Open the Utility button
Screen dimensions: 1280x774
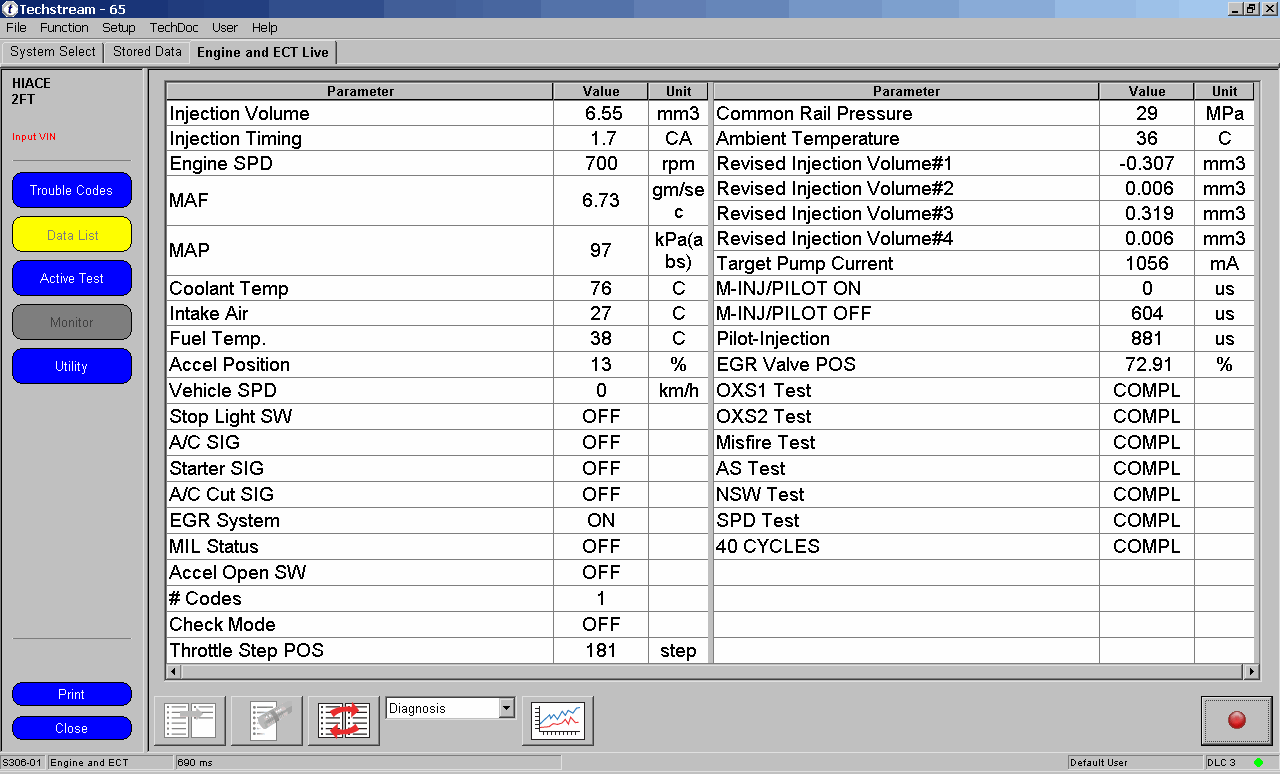tap(72, 366)
